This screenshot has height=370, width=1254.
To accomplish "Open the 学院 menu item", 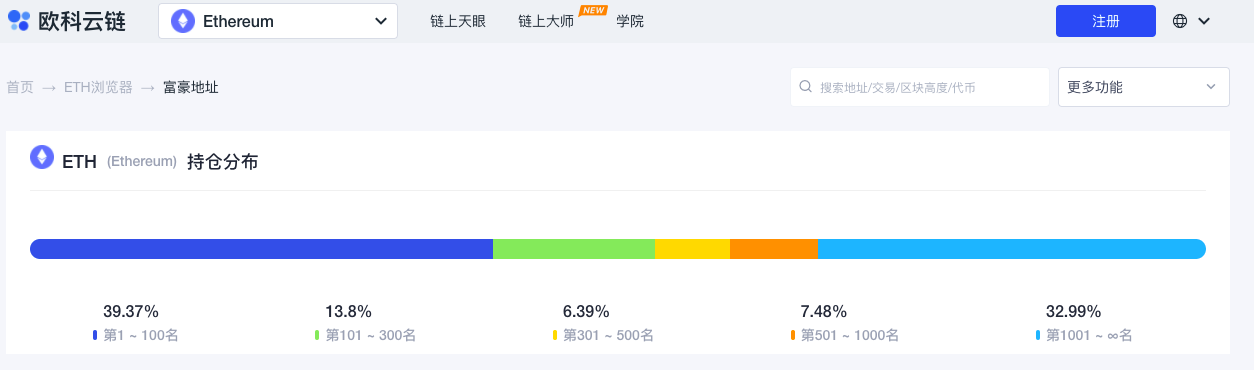I will click(x=630, y=21).
